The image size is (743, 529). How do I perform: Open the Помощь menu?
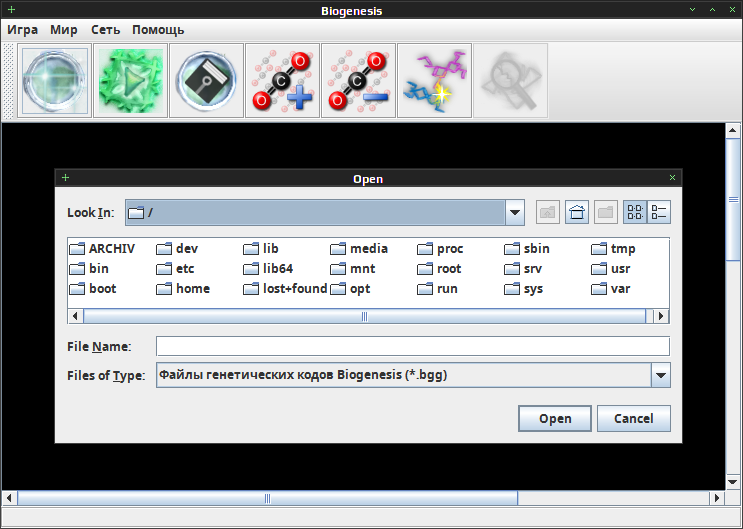(x=158, y=30)
